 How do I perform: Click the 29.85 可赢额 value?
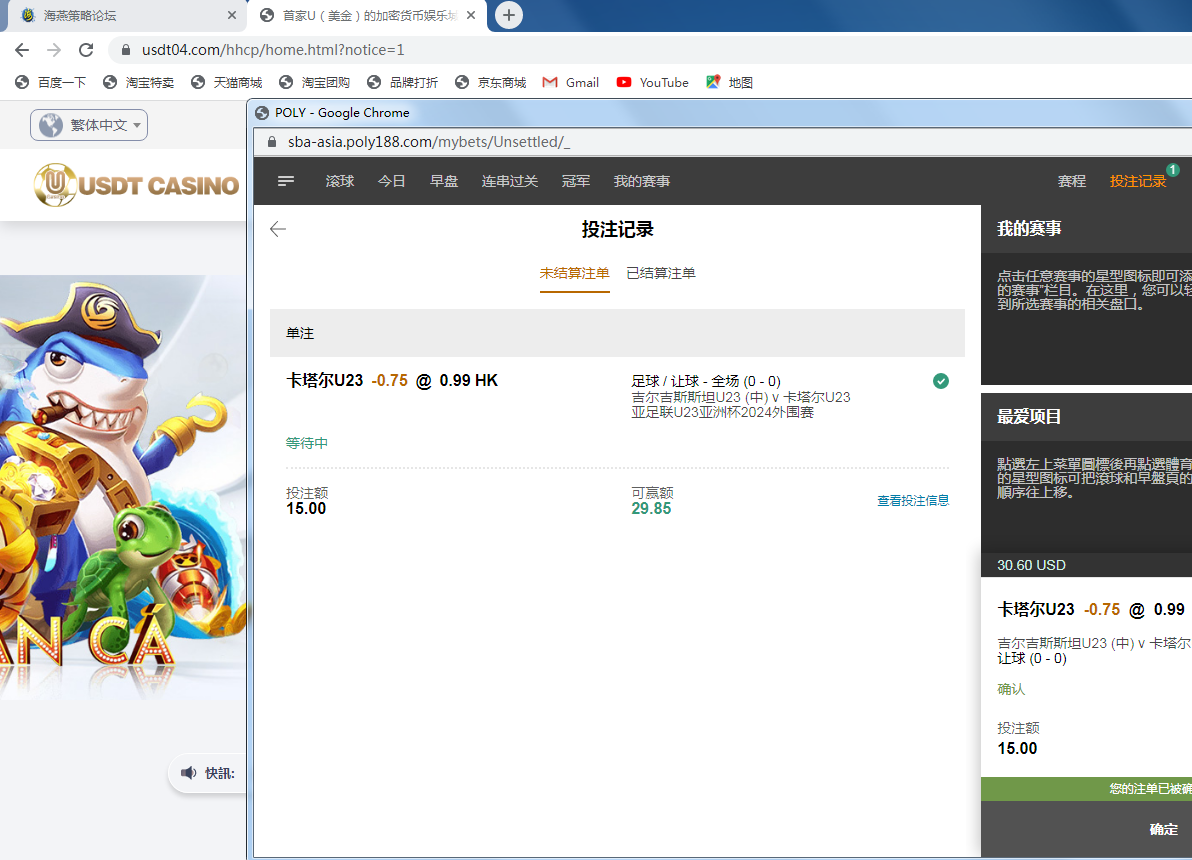click(651, 509)
